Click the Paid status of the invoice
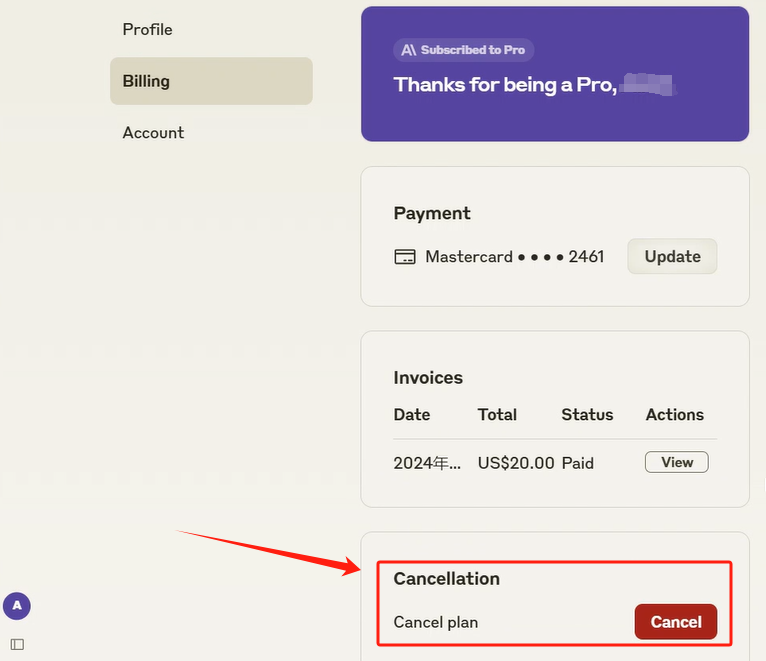The width and height of the screenshot is (766, 661). (x=577, y=463)
